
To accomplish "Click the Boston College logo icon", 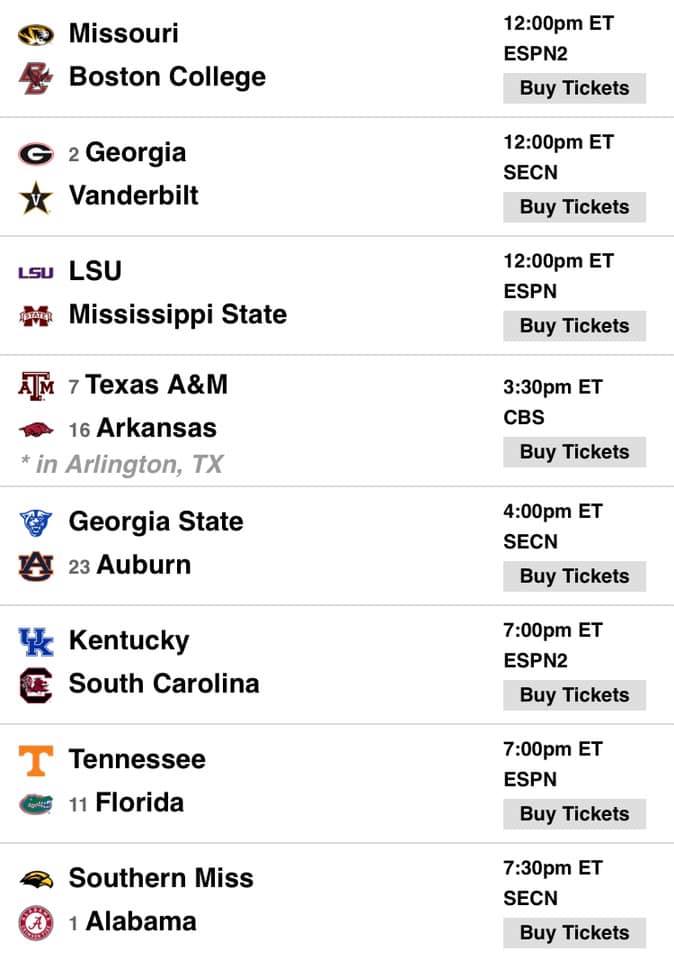I will (x=35, y=78).
